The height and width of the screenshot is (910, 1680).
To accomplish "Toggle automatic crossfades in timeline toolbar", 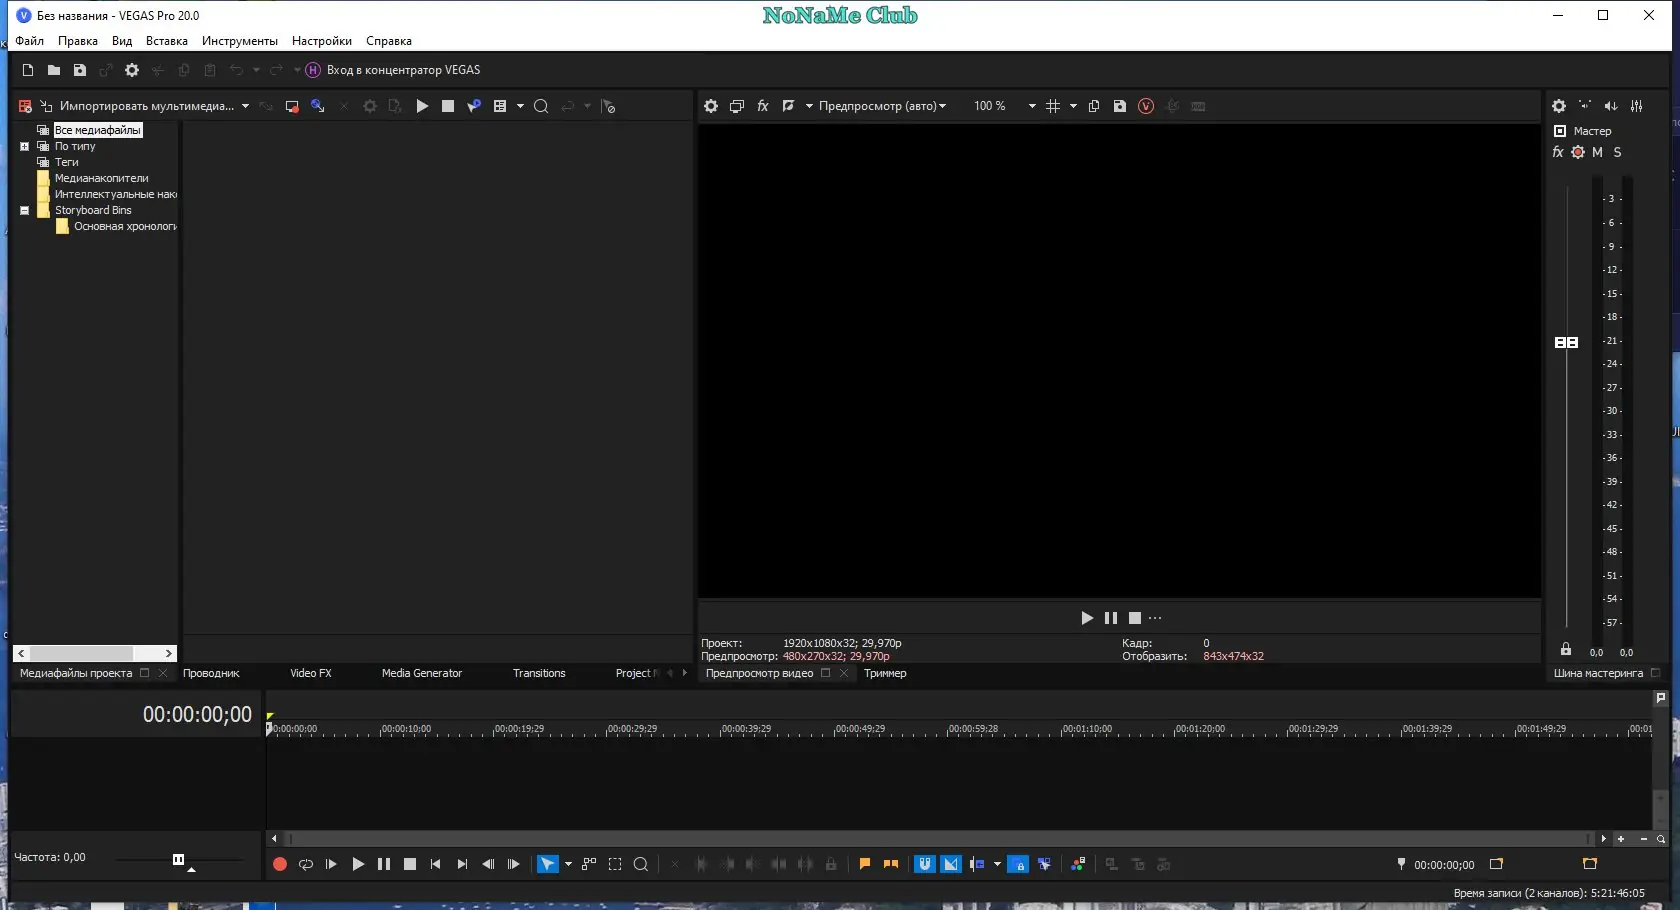I will coord(951,864).
